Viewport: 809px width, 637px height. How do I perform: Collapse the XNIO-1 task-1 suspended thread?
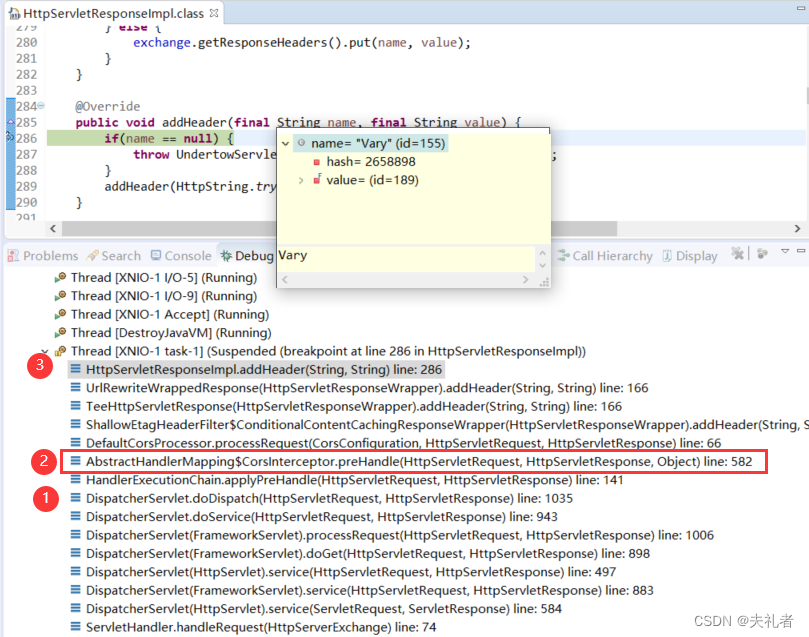pyautogui.click(x=45, y=351)
